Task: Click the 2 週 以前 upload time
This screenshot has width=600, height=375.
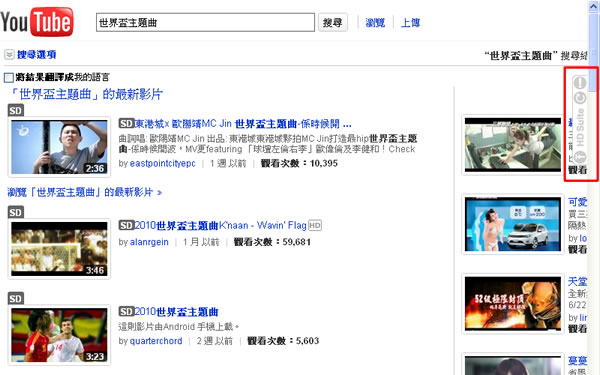Action: coord(215,341)
